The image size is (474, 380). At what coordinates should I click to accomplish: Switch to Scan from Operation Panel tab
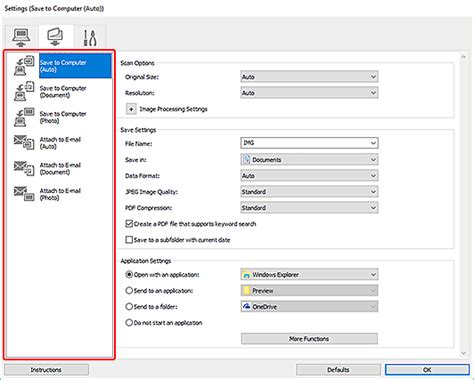56,37
